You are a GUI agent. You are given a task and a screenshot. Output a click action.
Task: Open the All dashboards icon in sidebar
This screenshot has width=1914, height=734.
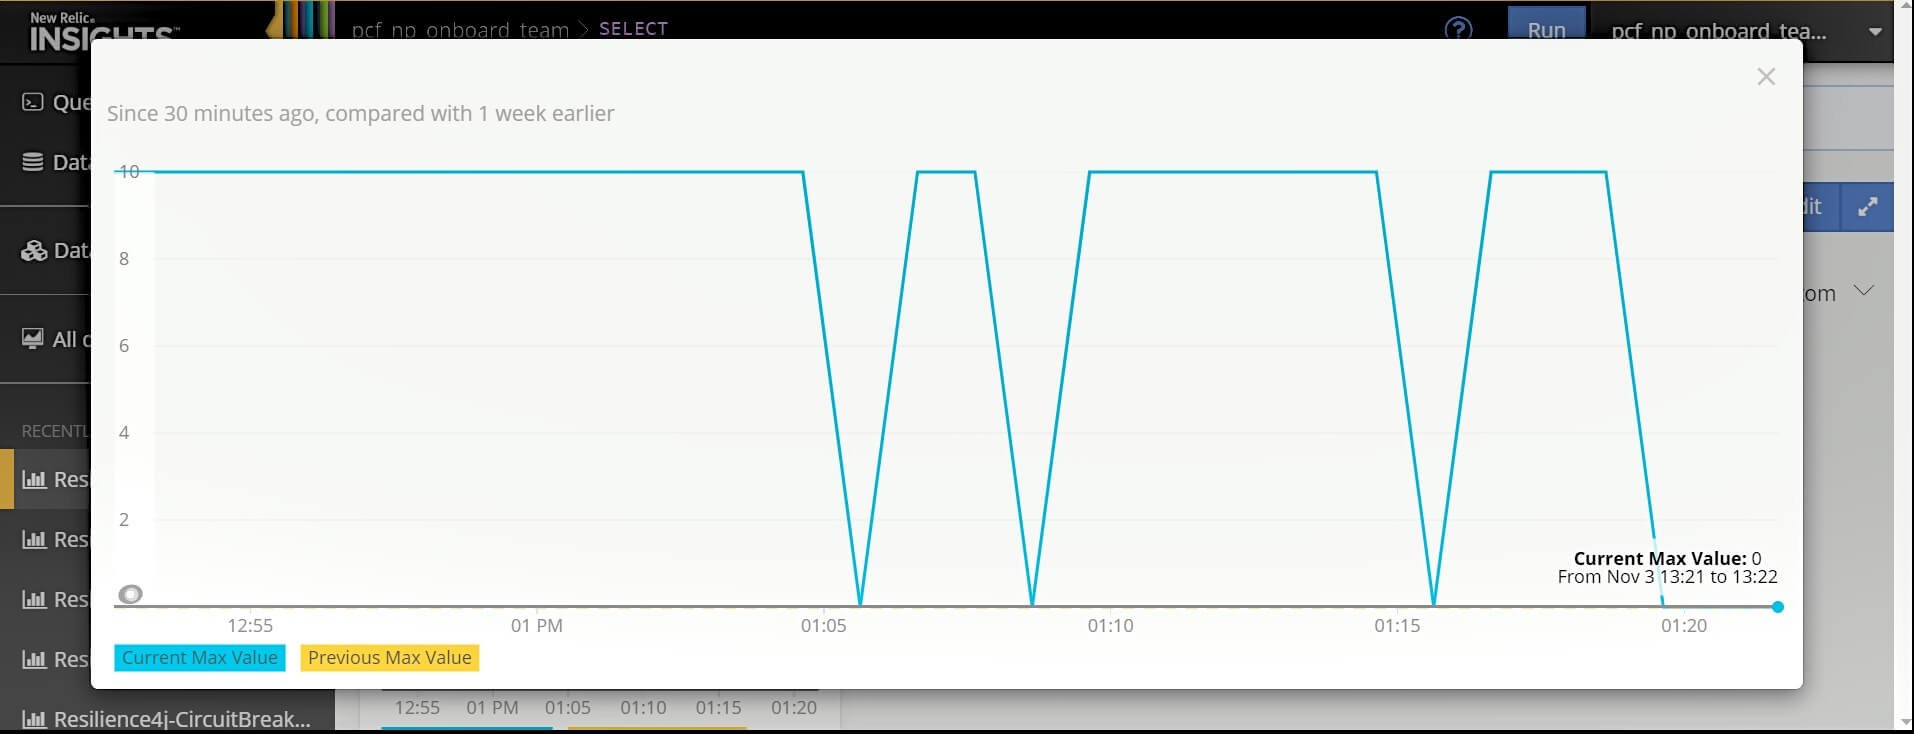pos(33,339)
